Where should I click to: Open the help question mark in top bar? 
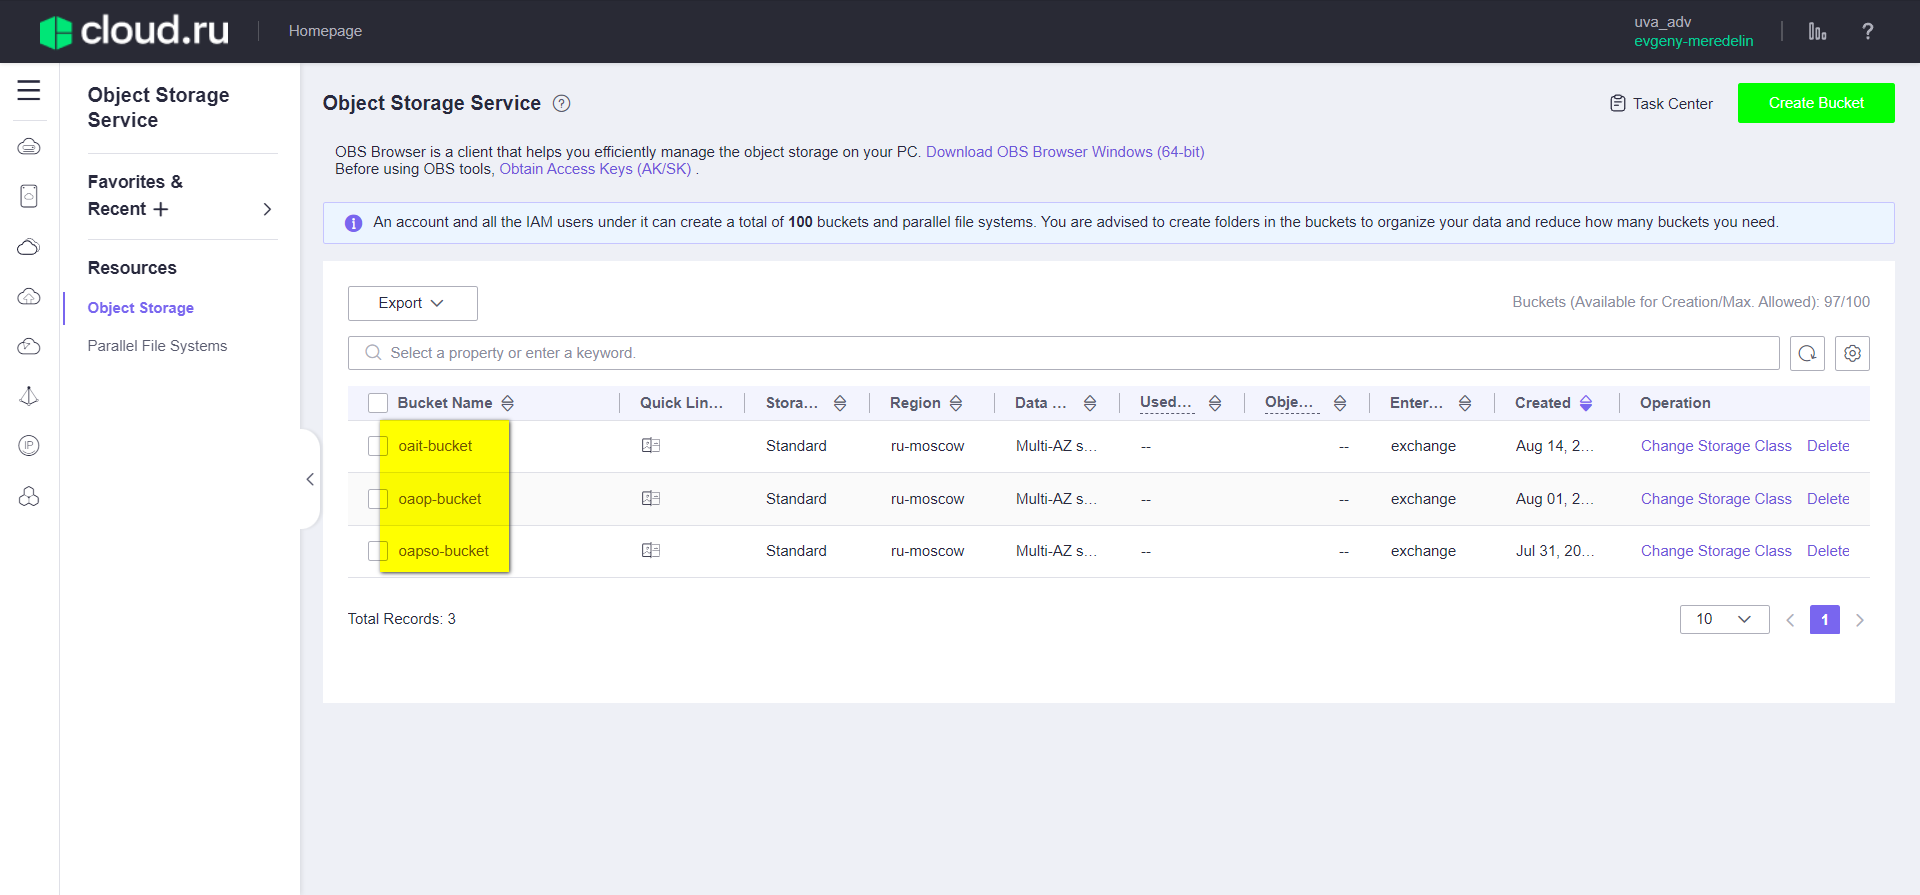click(x=1867, y=32)
